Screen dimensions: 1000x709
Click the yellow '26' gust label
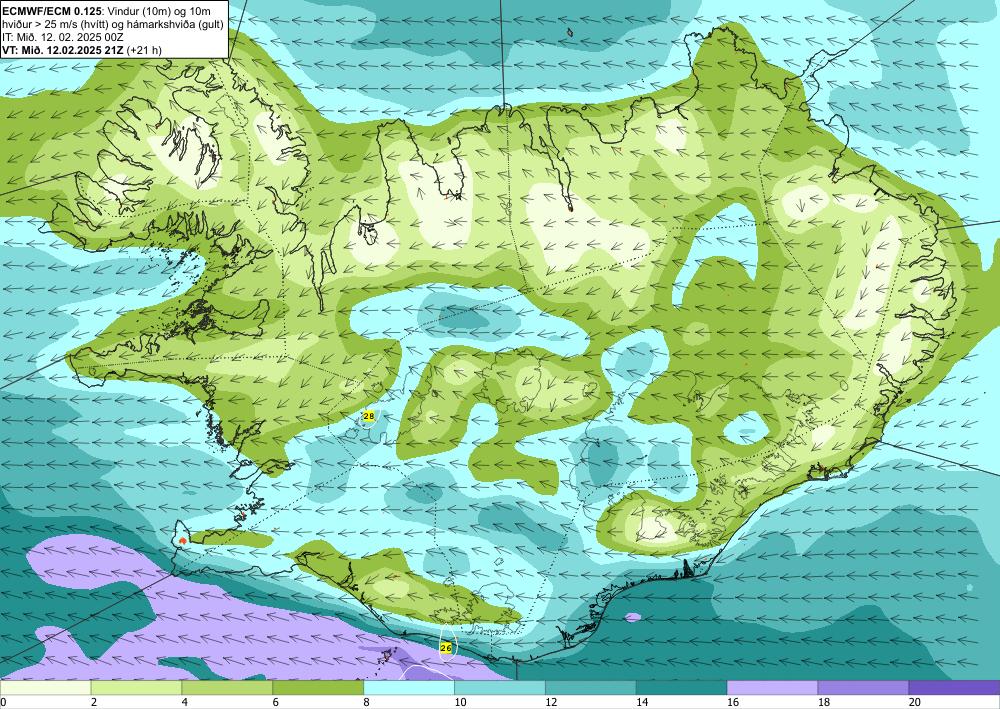pos(446,648)
